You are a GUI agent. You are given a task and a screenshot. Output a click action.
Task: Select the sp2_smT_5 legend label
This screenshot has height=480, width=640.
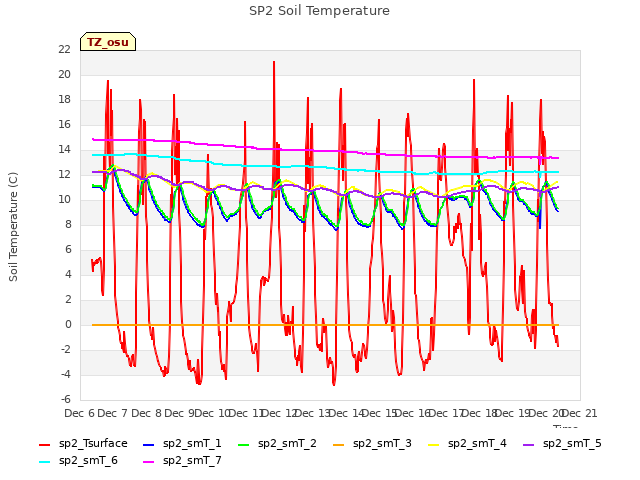572,443
